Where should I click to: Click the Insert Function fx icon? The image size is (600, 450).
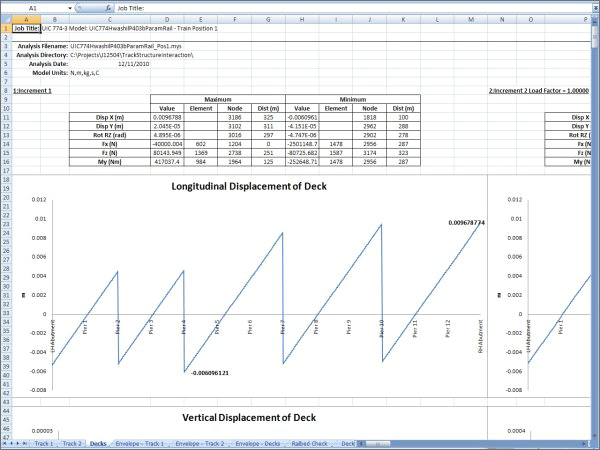click(106, 6)
